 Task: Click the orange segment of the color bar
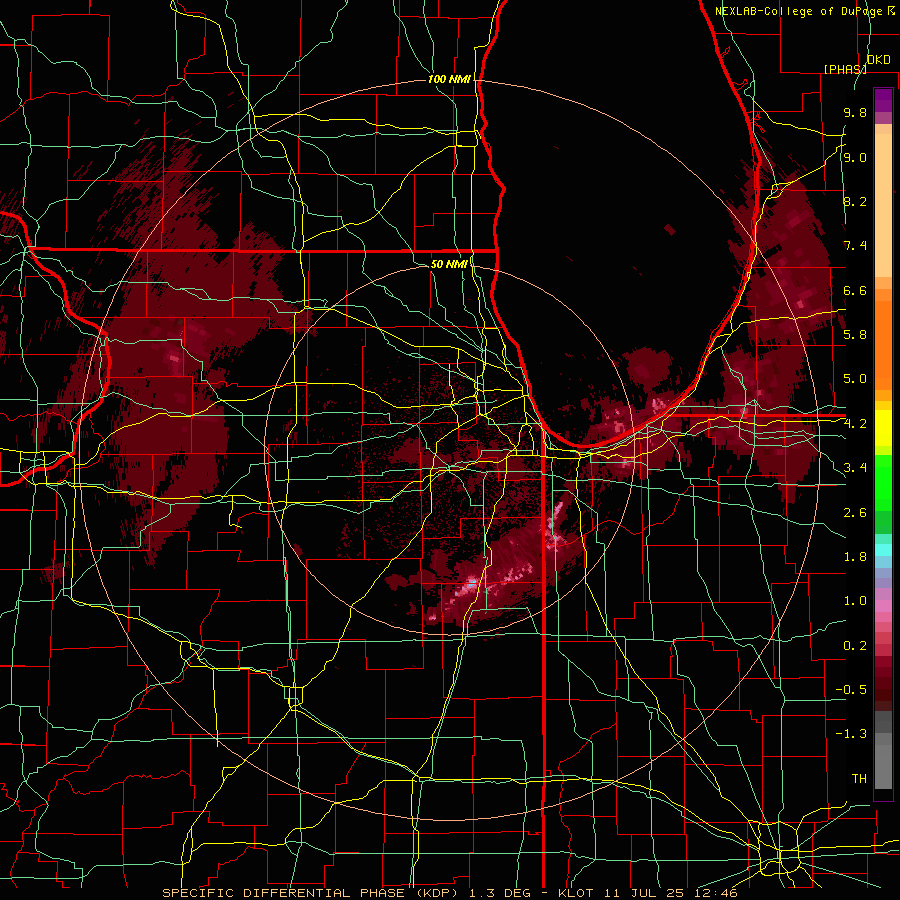883,344
